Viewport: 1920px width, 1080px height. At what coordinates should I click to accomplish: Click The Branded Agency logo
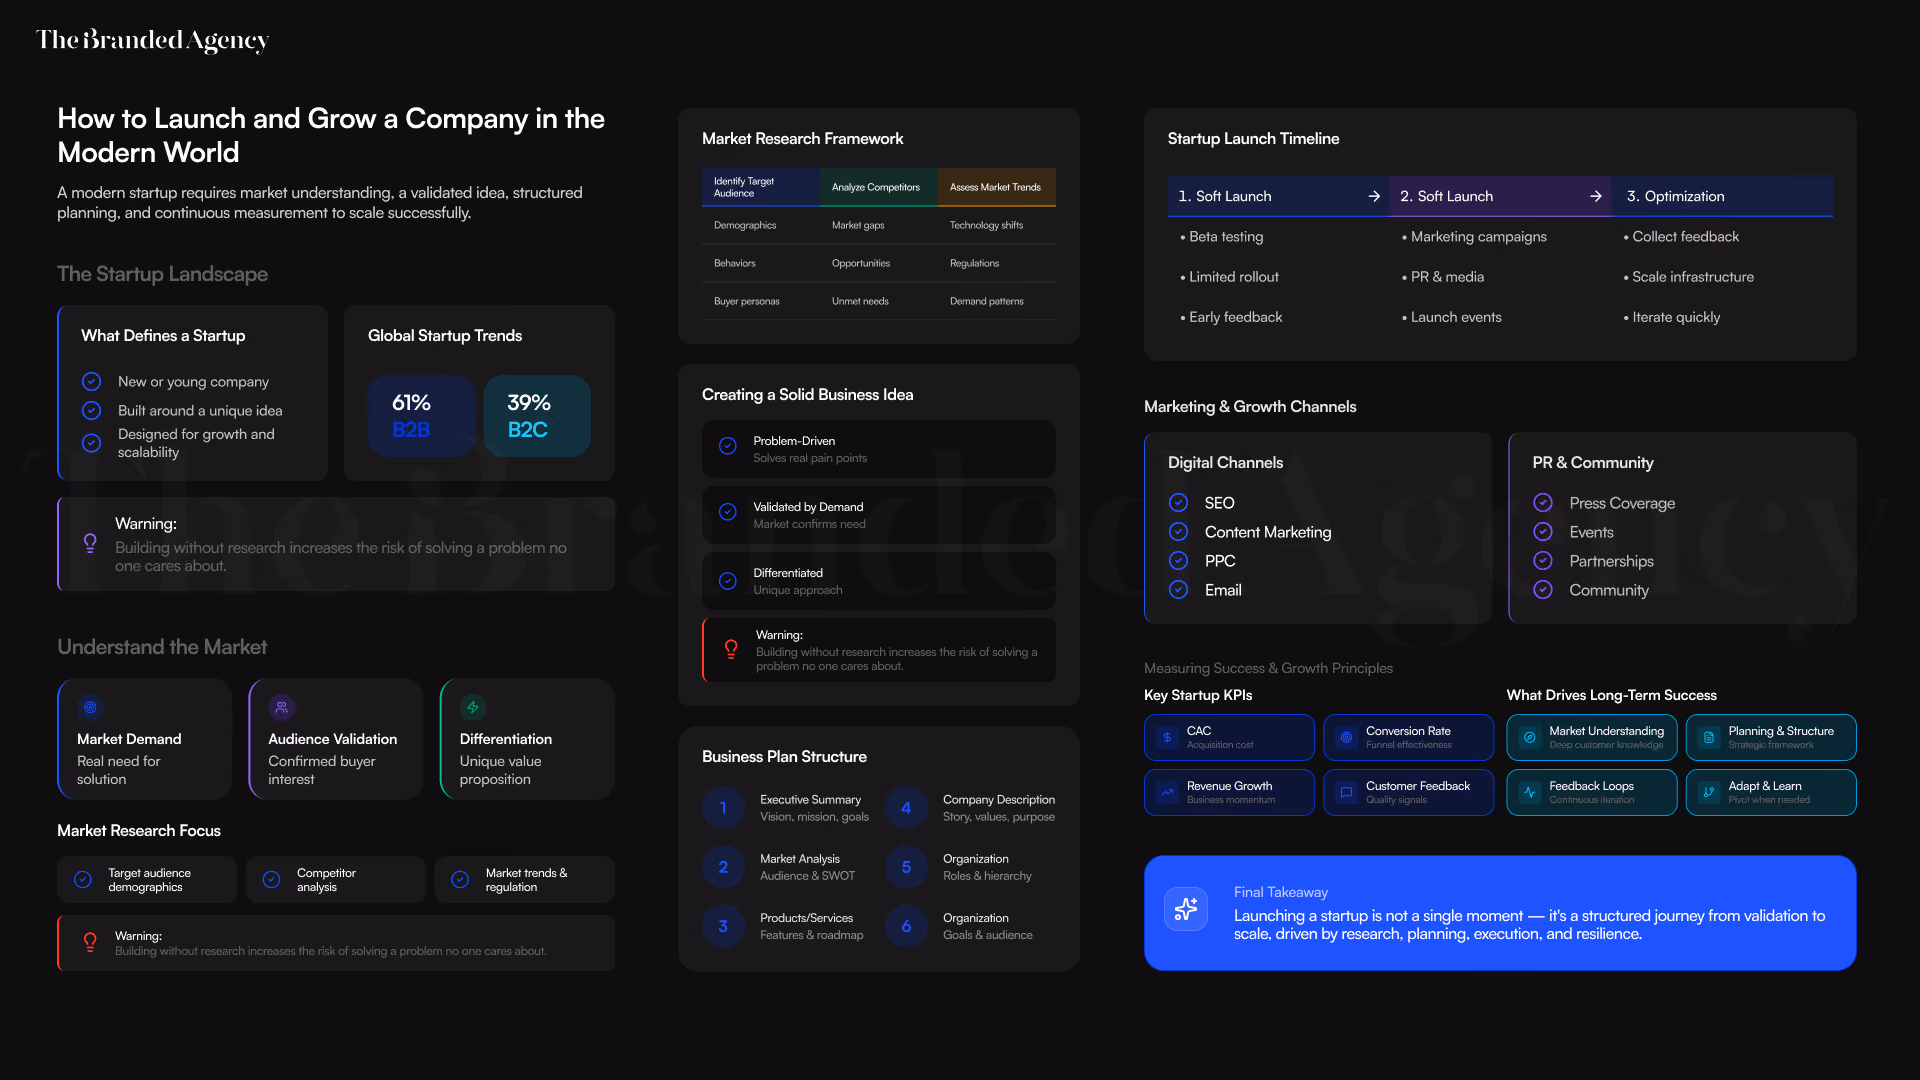click(x=153, y=40)
